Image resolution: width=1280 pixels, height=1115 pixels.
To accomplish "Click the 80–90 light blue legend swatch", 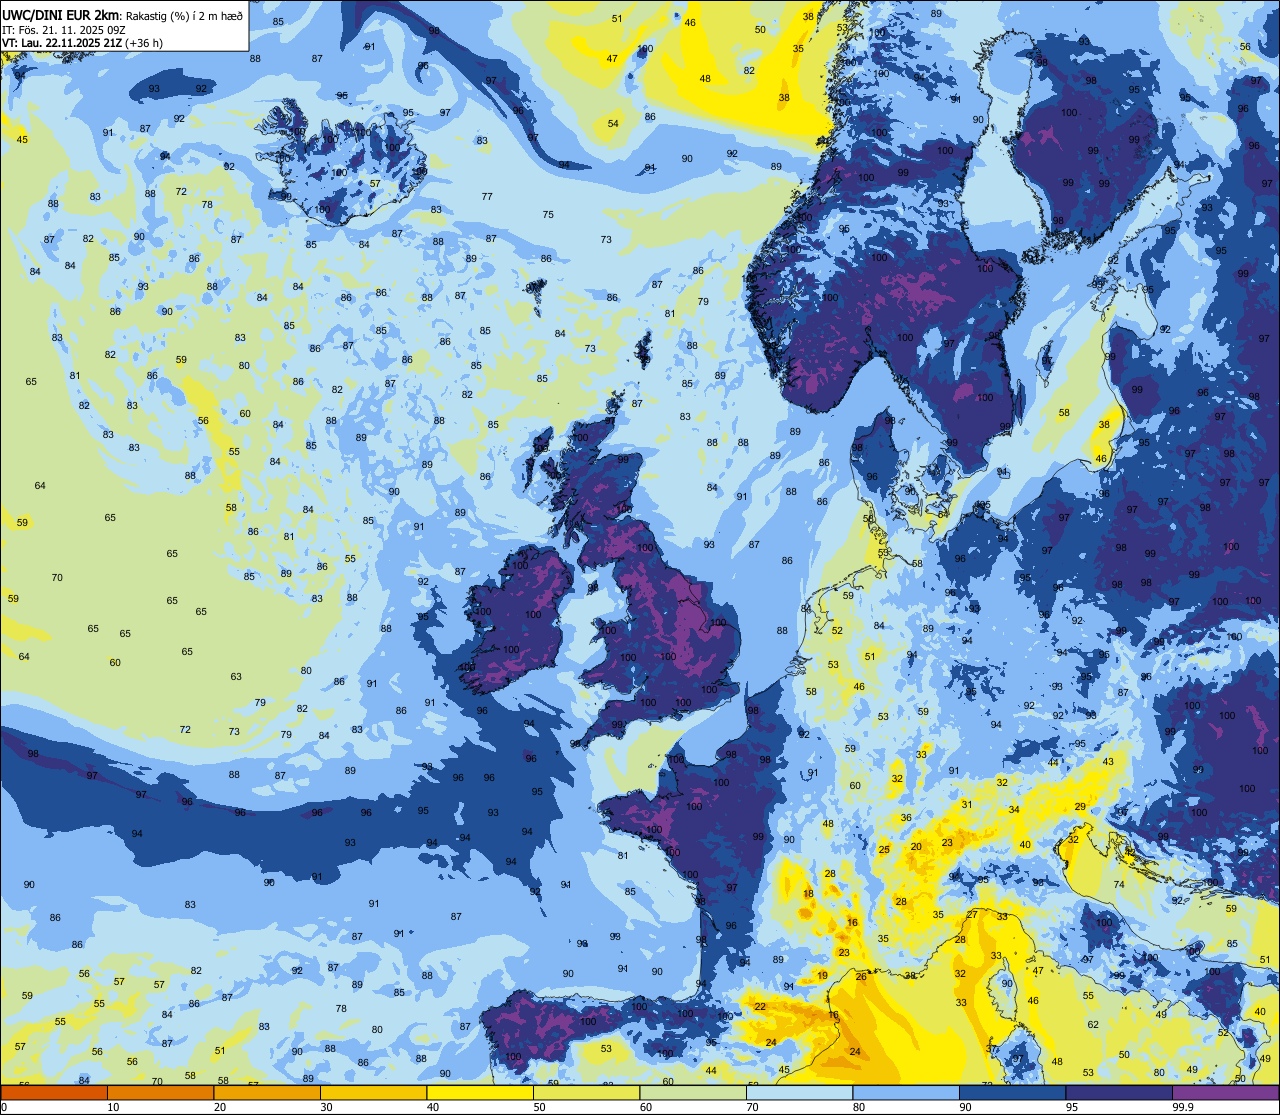I will 905,1093.
